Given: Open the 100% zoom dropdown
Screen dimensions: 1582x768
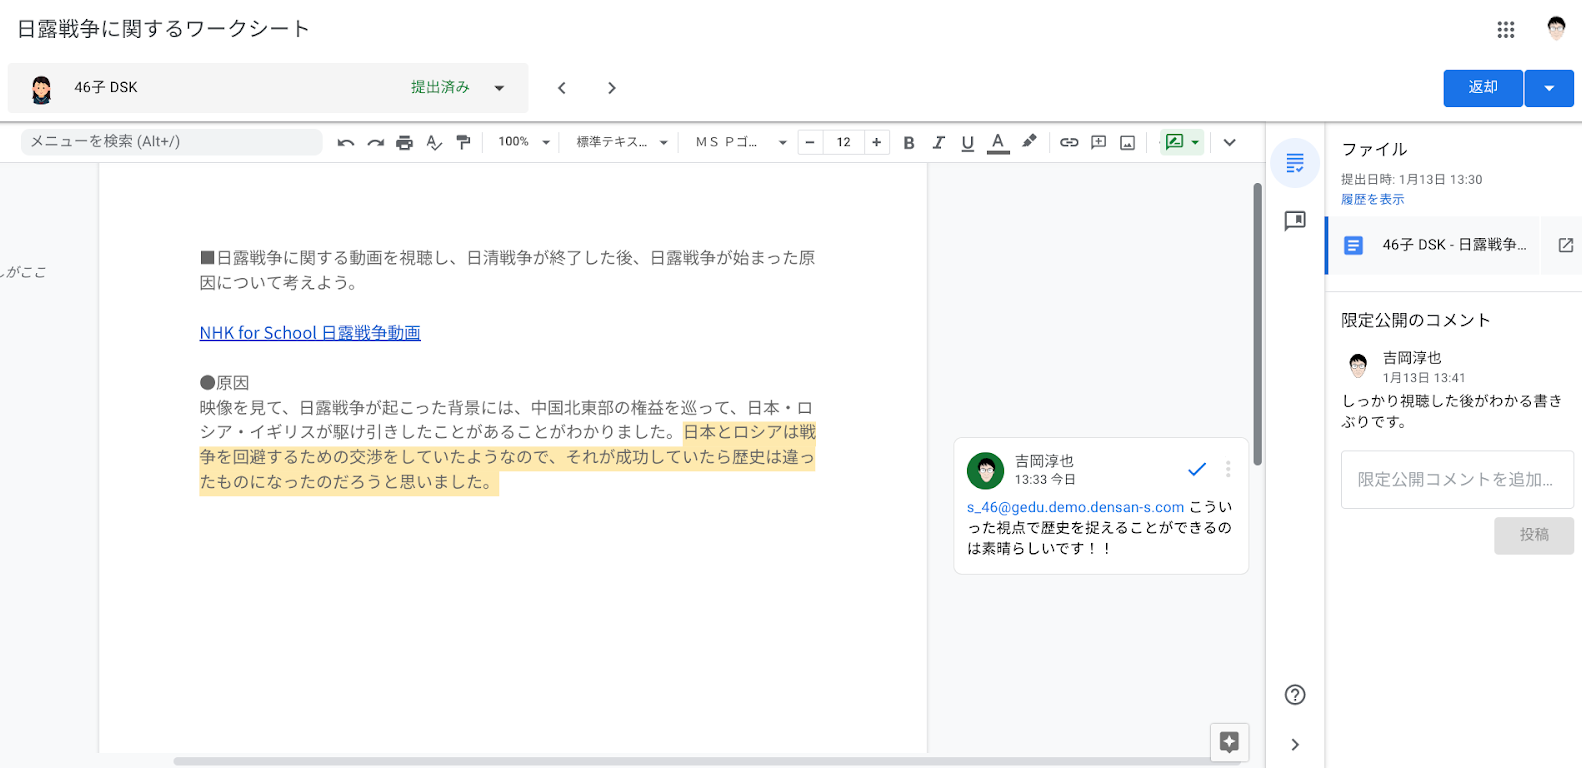Looking at the screenshot, I should pos(524,142).
